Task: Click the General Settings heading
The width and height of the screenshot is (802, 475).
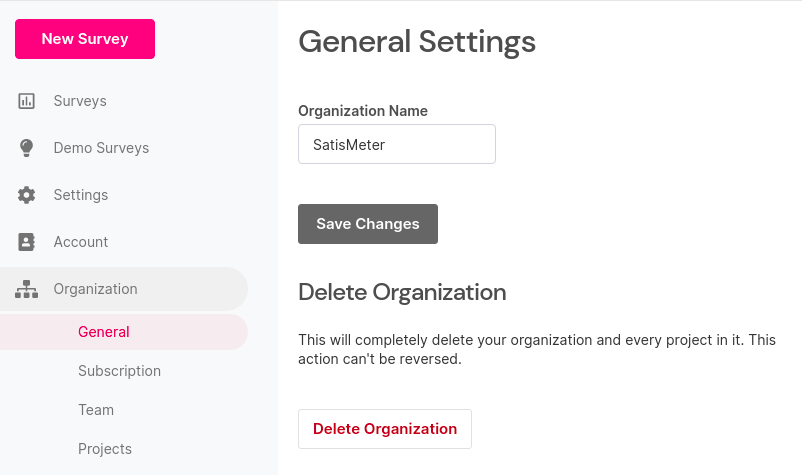Action: click(x=417, y=42)
